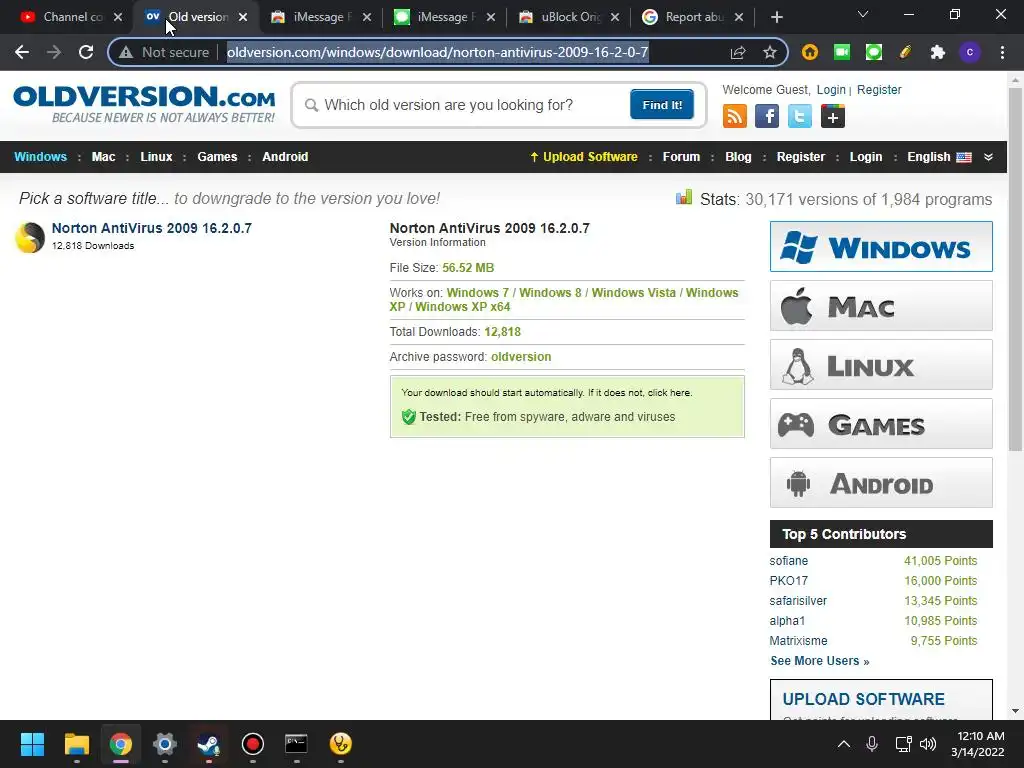Click the Register link beside Welcome Guest
Viewport: 1024px width, 768px height.
879,89
